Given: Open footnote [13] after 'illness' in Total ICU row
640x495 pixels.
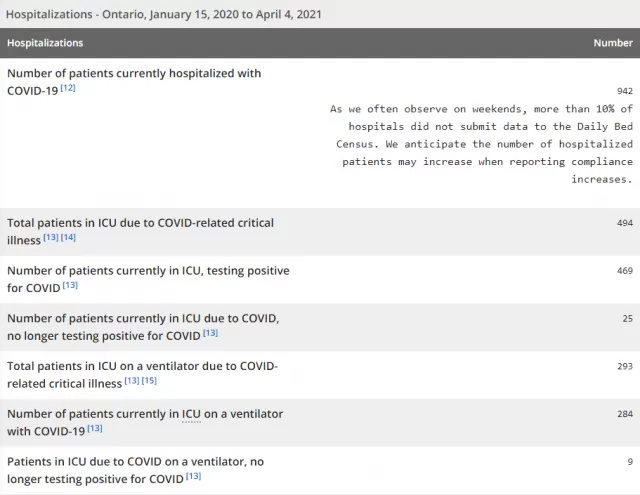Looking at the screenshot, I should pyautogui.click(x=51, y=237).
